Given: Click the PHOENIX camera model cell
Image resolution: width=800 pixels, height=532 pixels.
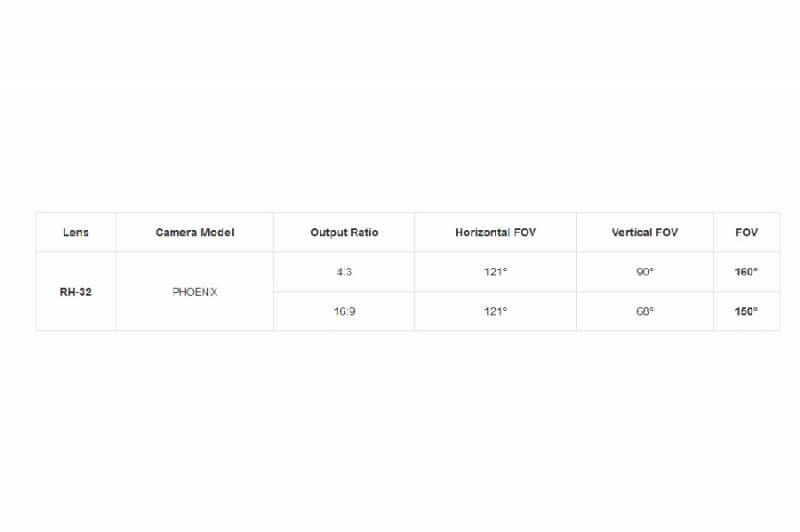Looking at the screenshot, I should (x=194, y=291).
